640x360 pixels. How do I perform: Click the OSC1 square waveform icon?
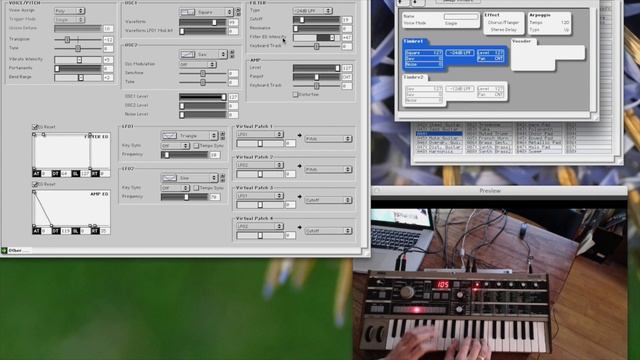(x=187, y=12)
